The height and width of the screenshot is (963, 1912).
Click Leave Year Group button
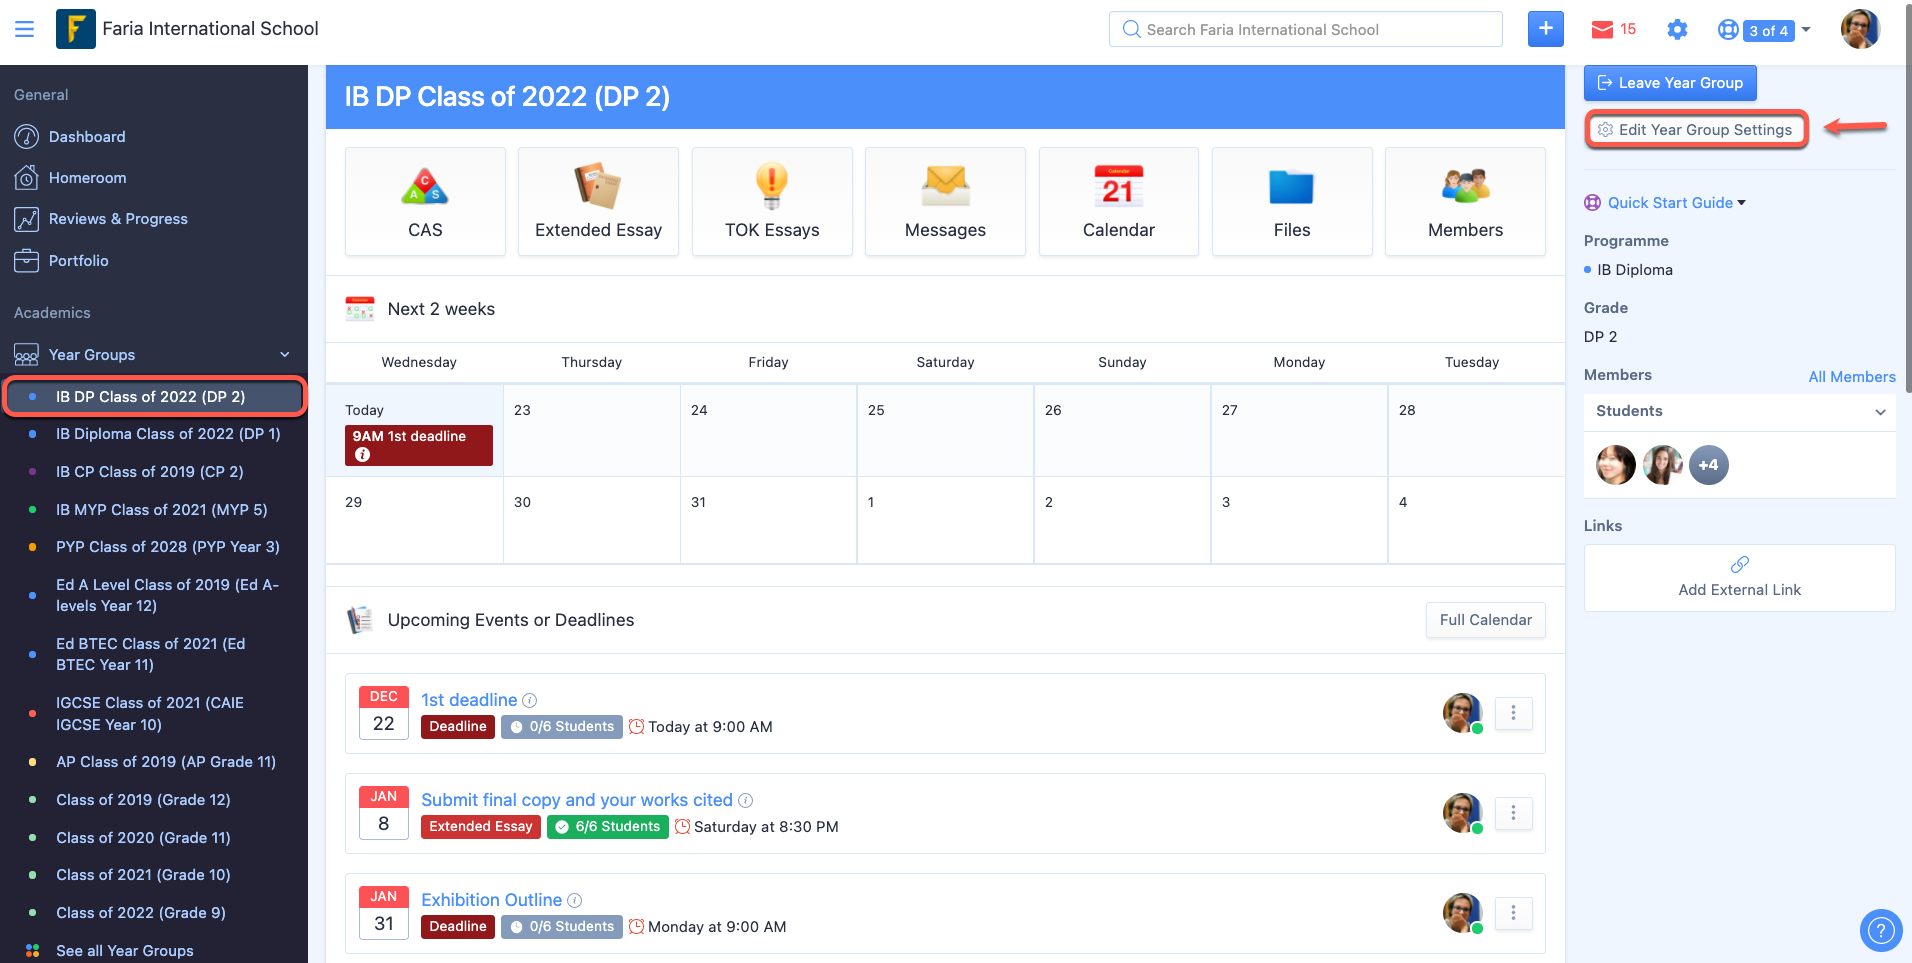click(1670, 83)
